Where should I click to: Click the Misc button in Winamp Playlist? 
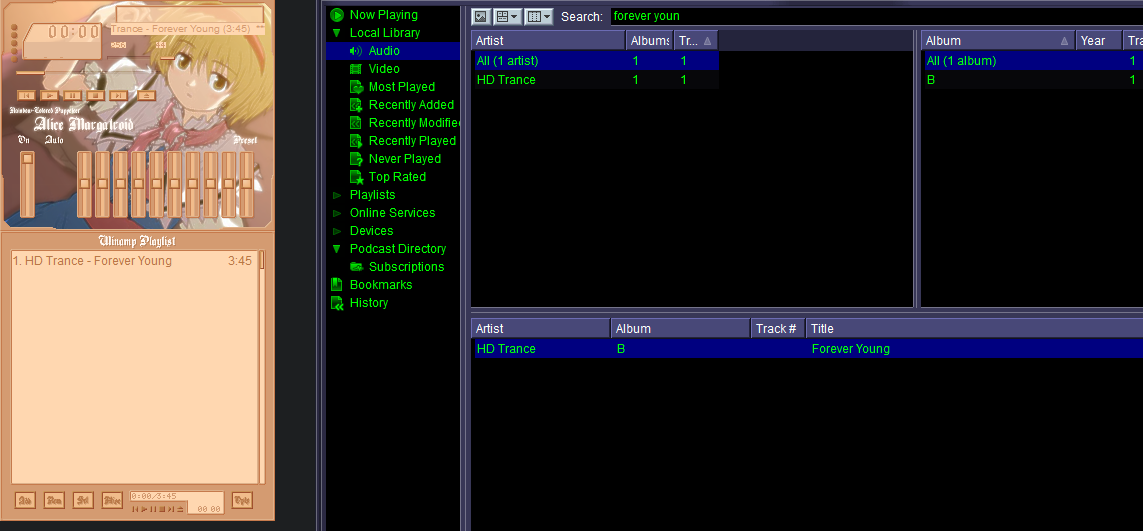point(112,500)
